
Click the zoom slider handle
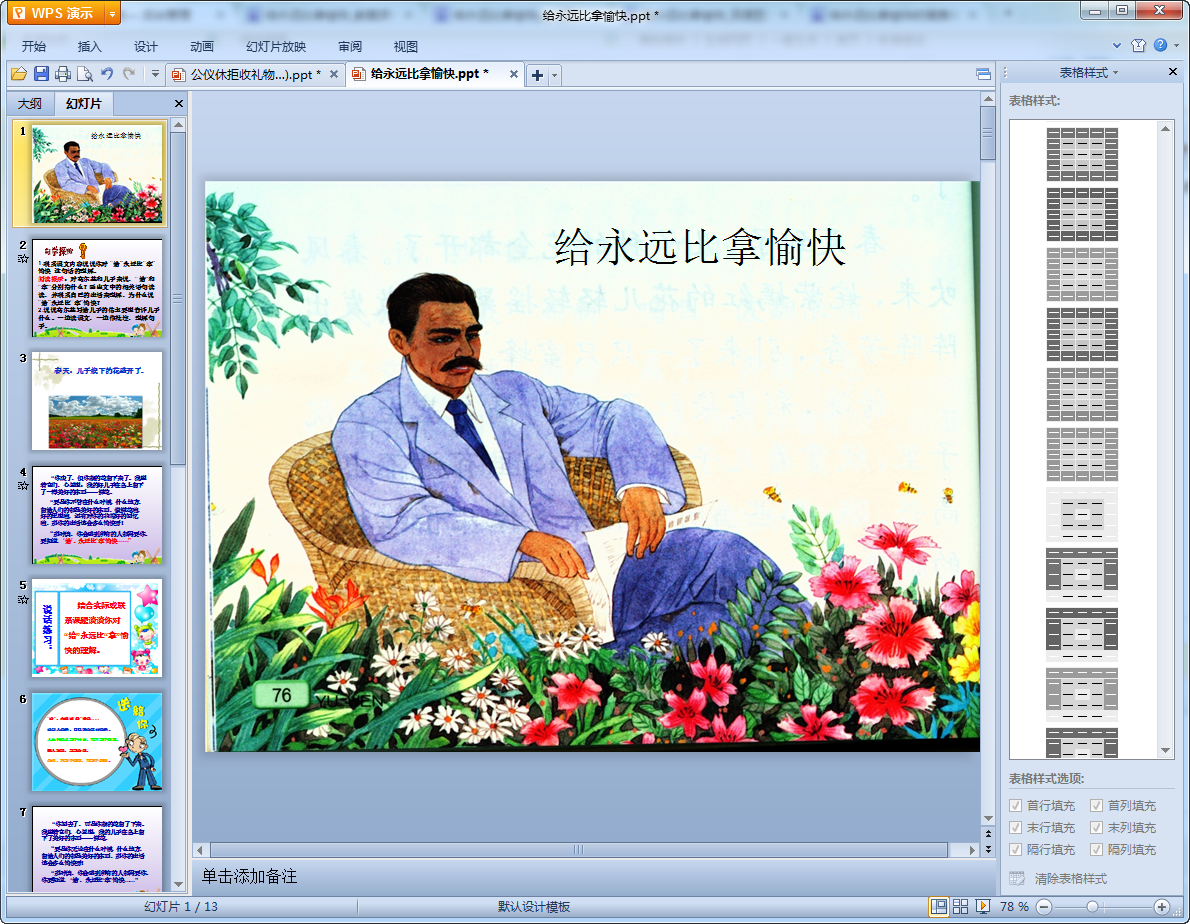[1092, 907]
